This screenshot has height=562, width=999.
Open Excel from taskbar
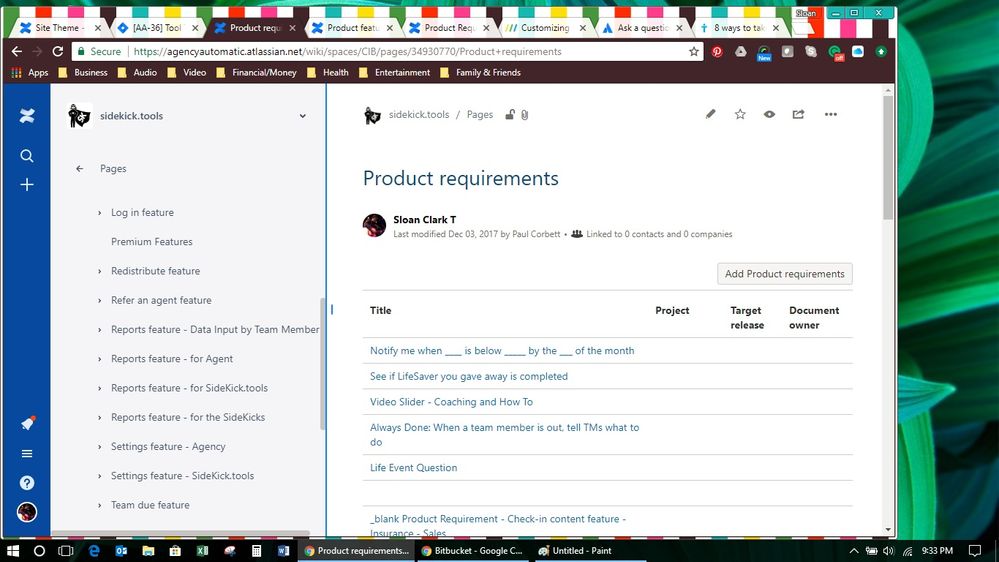[203, 551]
